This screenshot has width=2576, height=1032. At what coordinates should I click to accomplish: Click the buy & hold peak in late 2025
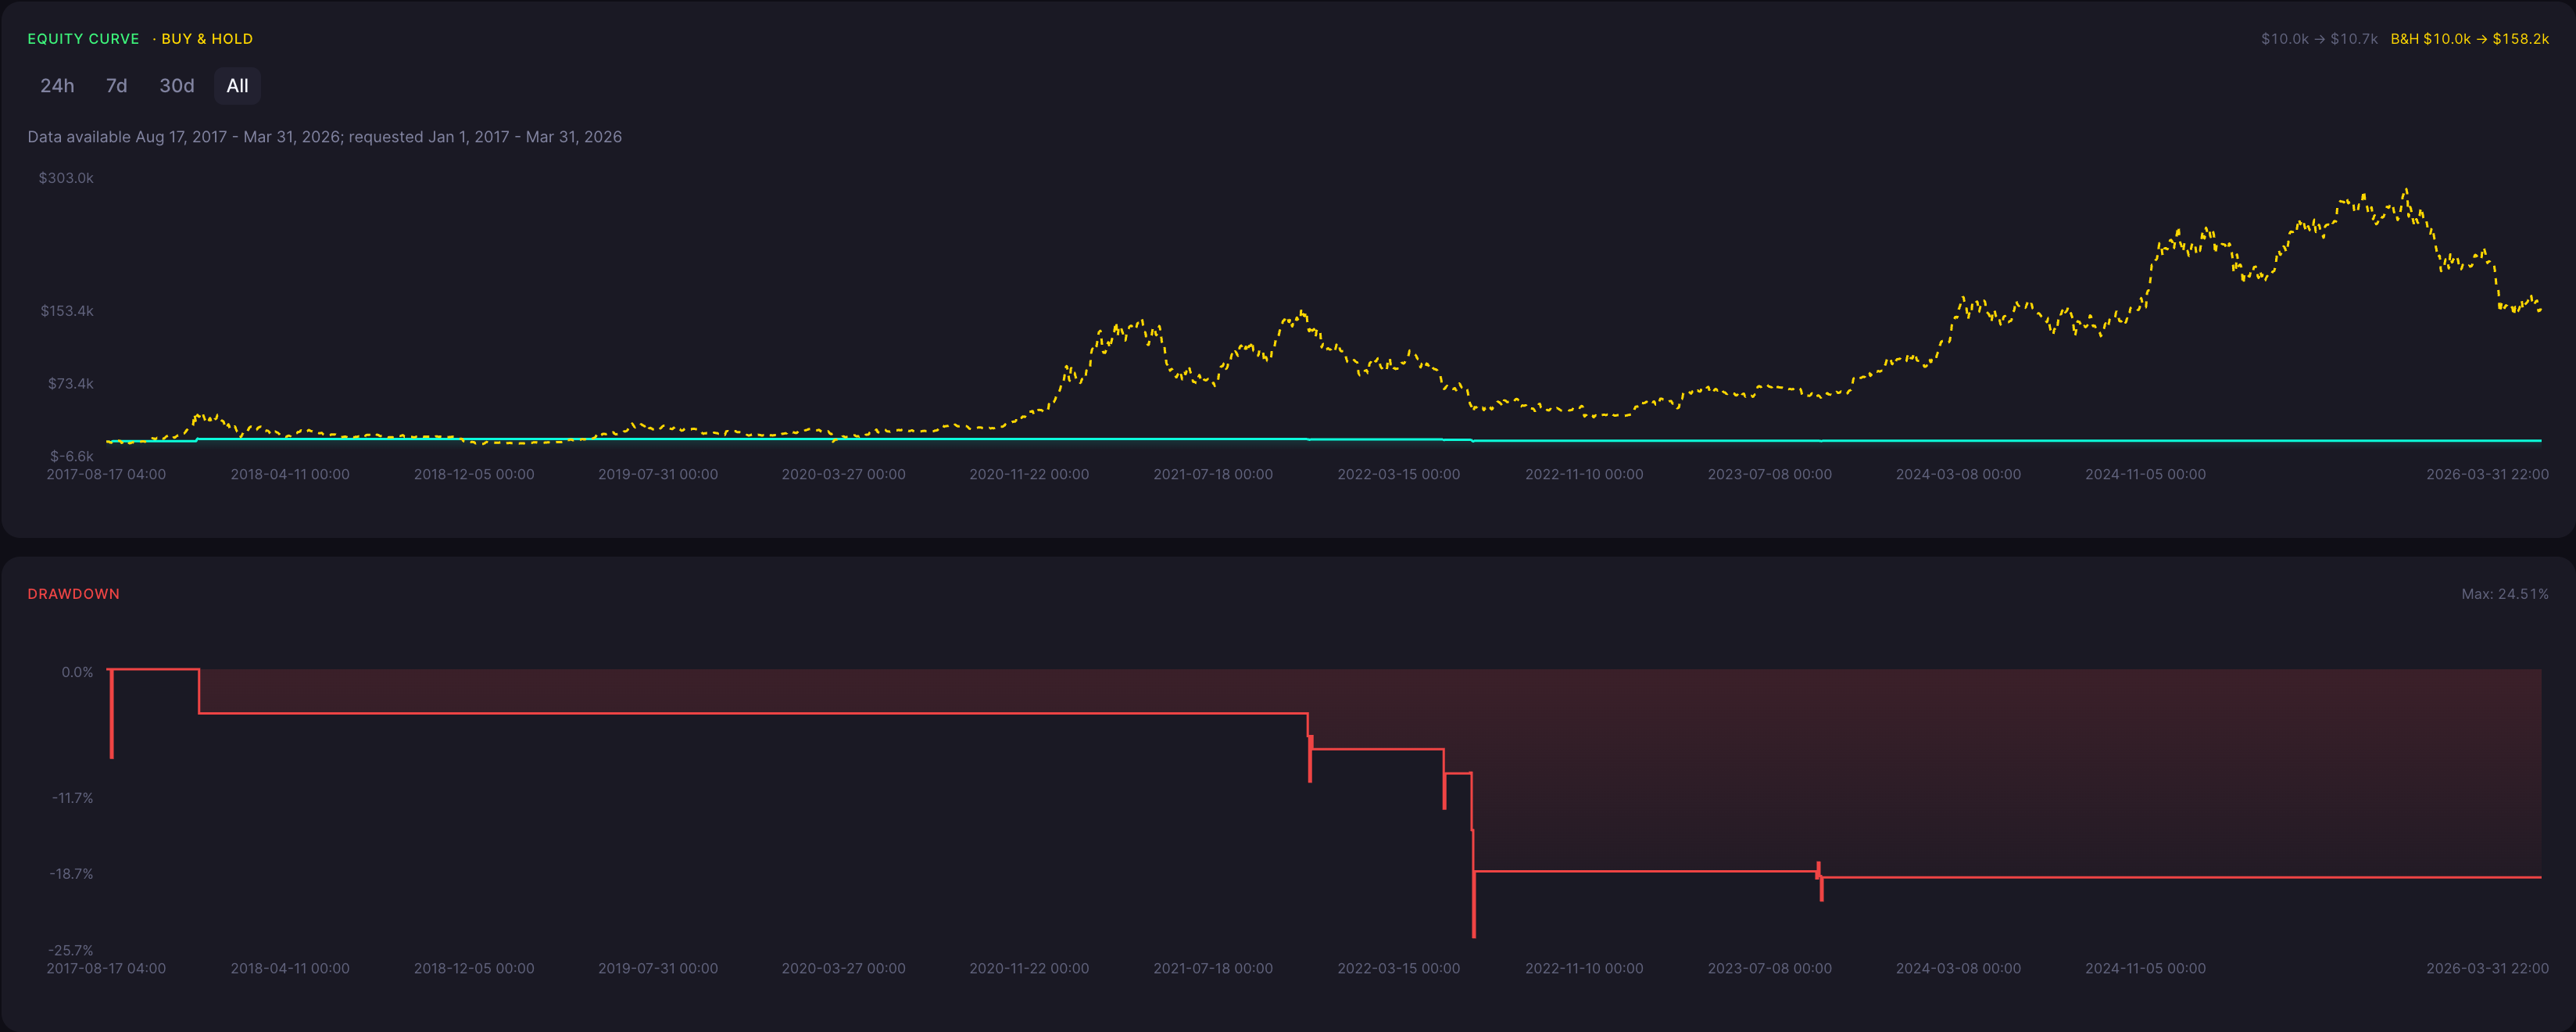coord(2406,190)
